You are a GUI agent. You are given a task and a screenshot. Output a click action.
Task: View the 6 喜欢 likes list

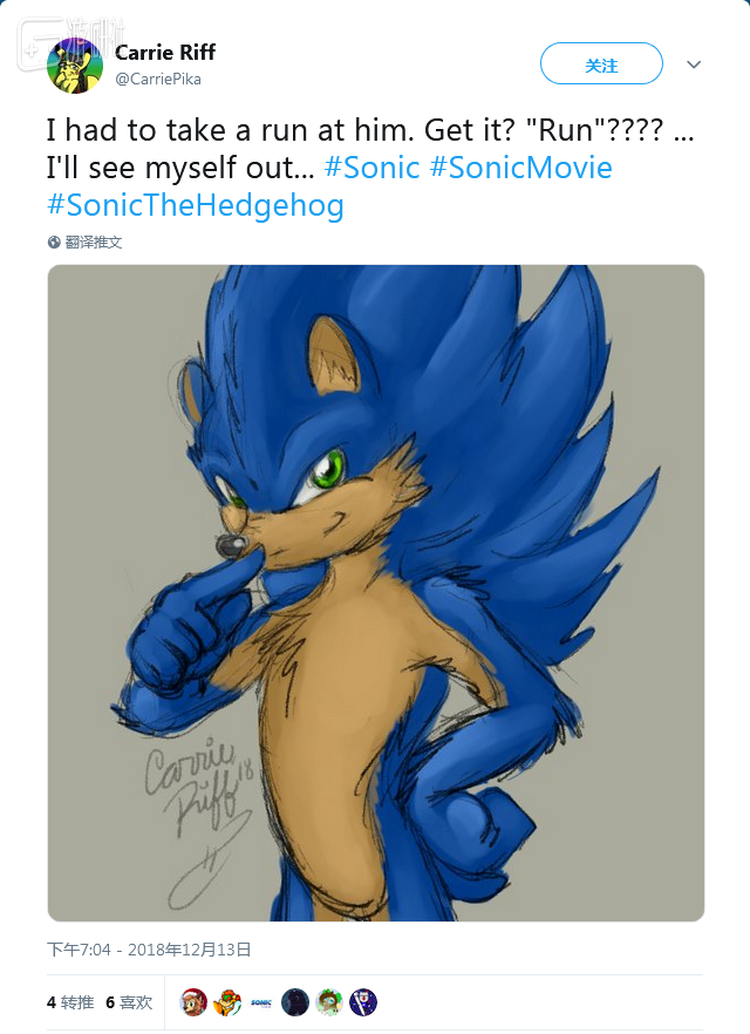(x=129, y=1002)
